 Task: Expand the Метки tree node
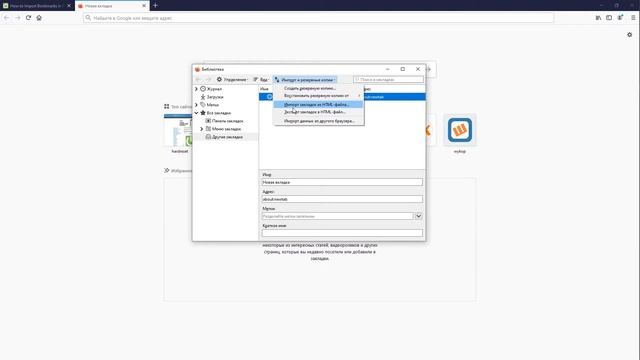click(x=196, y=105)
